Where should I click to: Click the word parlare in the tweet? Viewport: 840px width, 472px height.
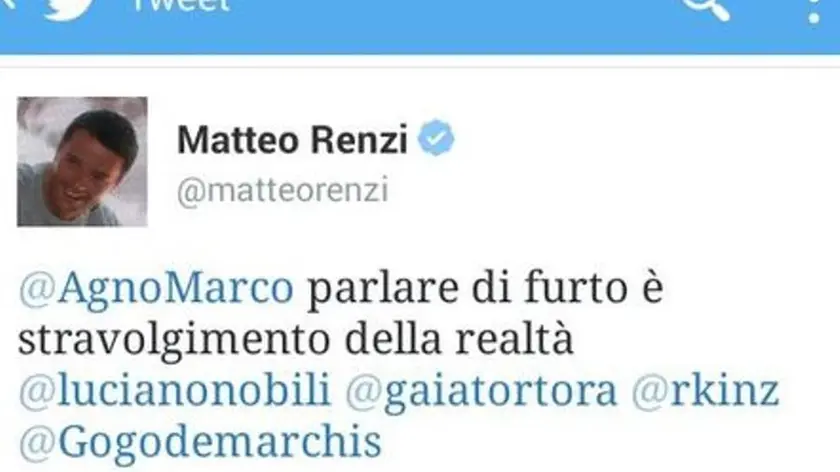(x=383, y=290)
